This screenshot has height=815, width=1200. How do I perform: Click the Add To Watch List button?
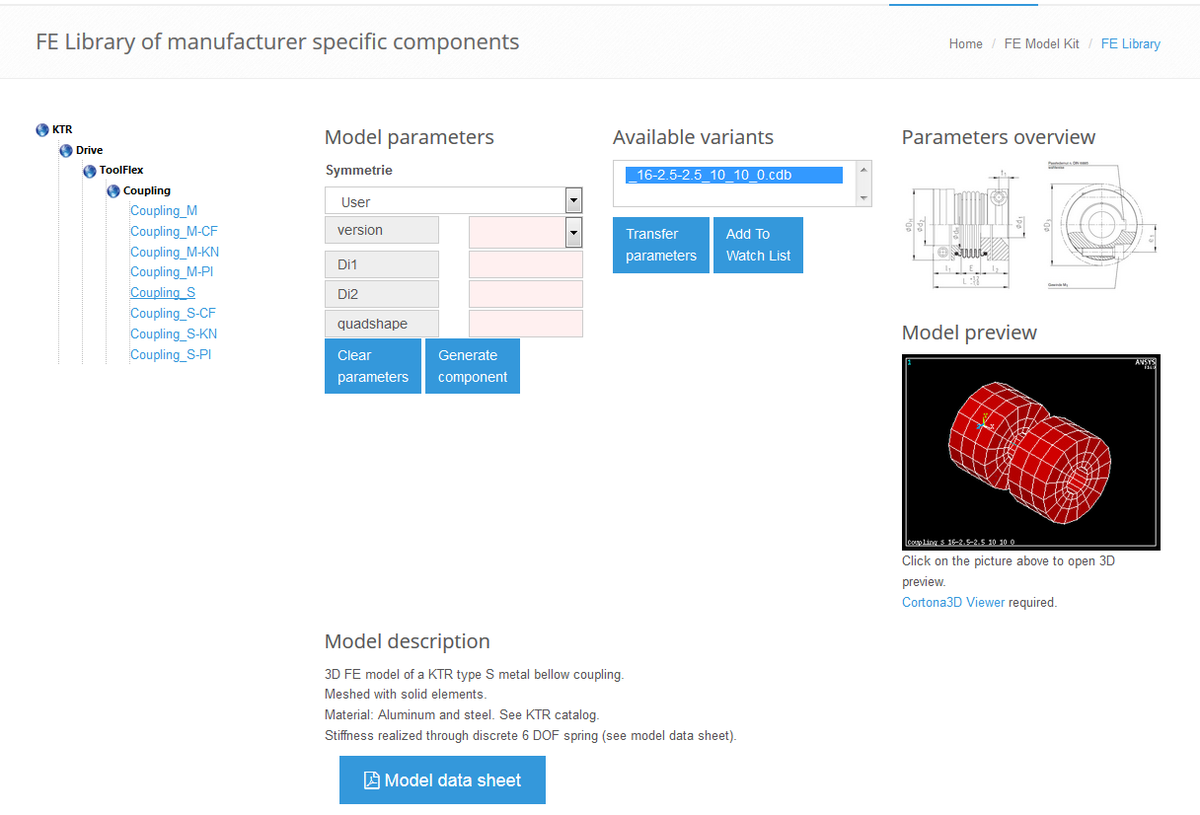pyautogui.click(x=758, y=245)
